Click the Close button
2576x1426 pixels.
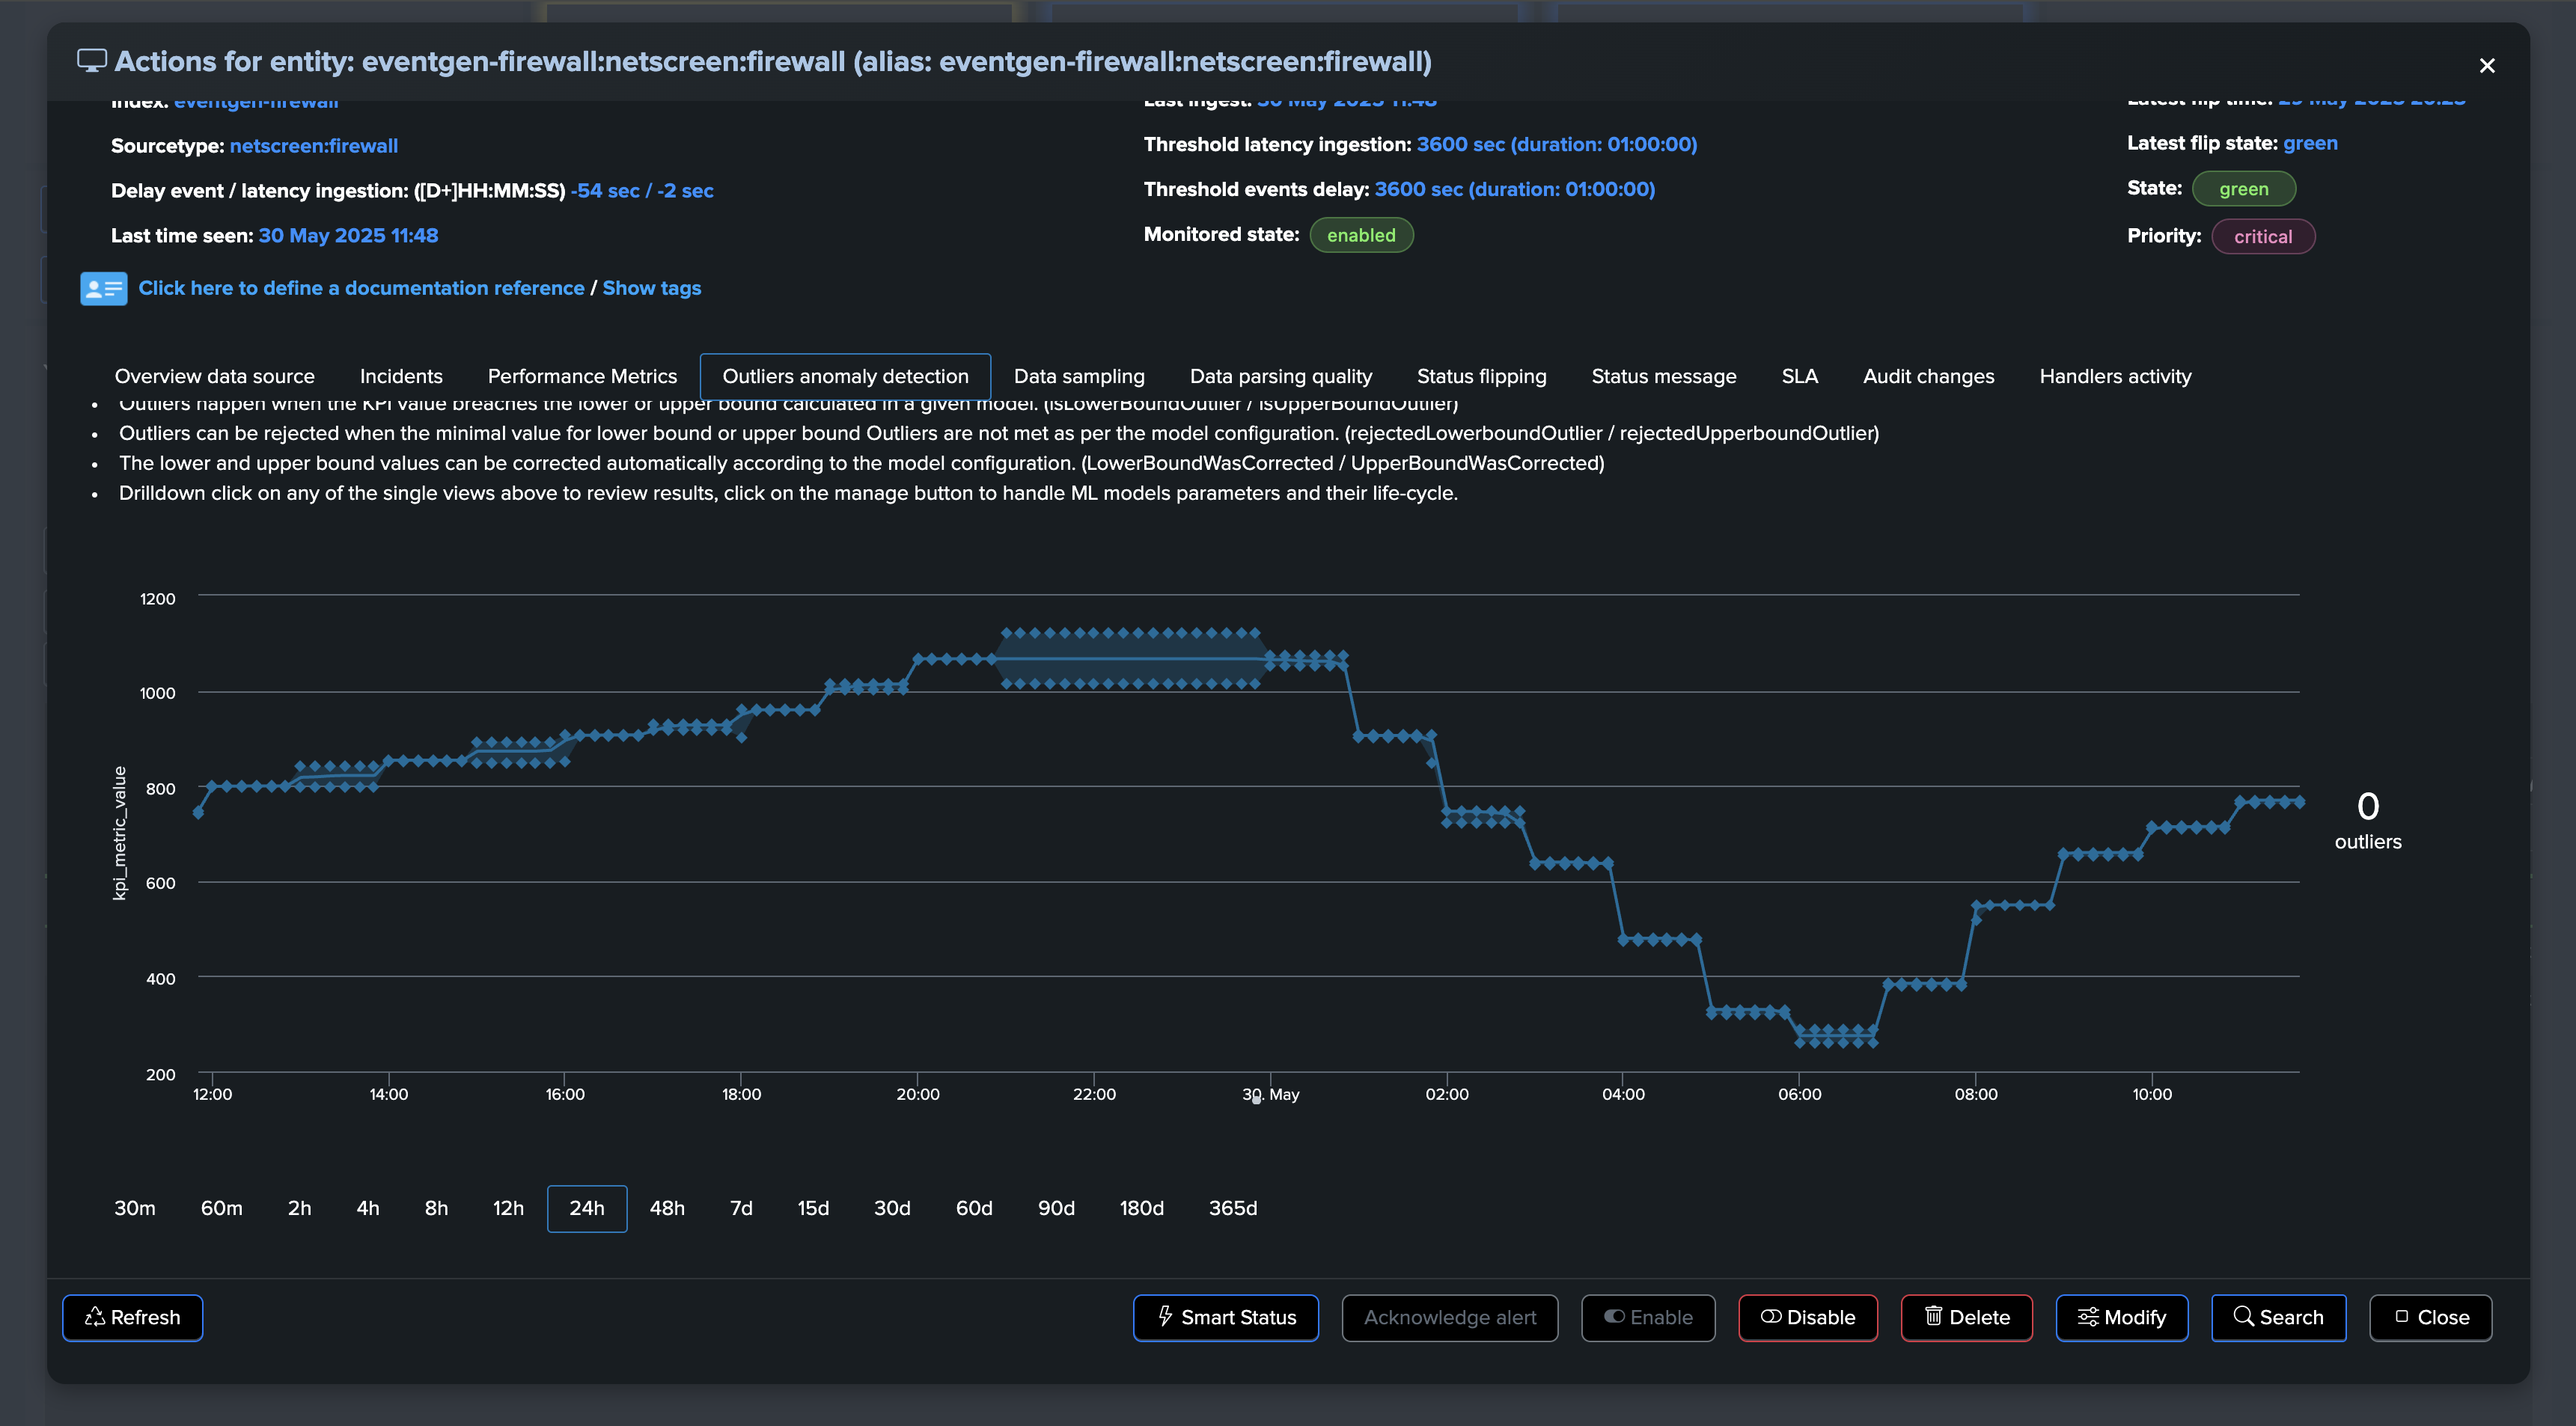[2430, 1317]
